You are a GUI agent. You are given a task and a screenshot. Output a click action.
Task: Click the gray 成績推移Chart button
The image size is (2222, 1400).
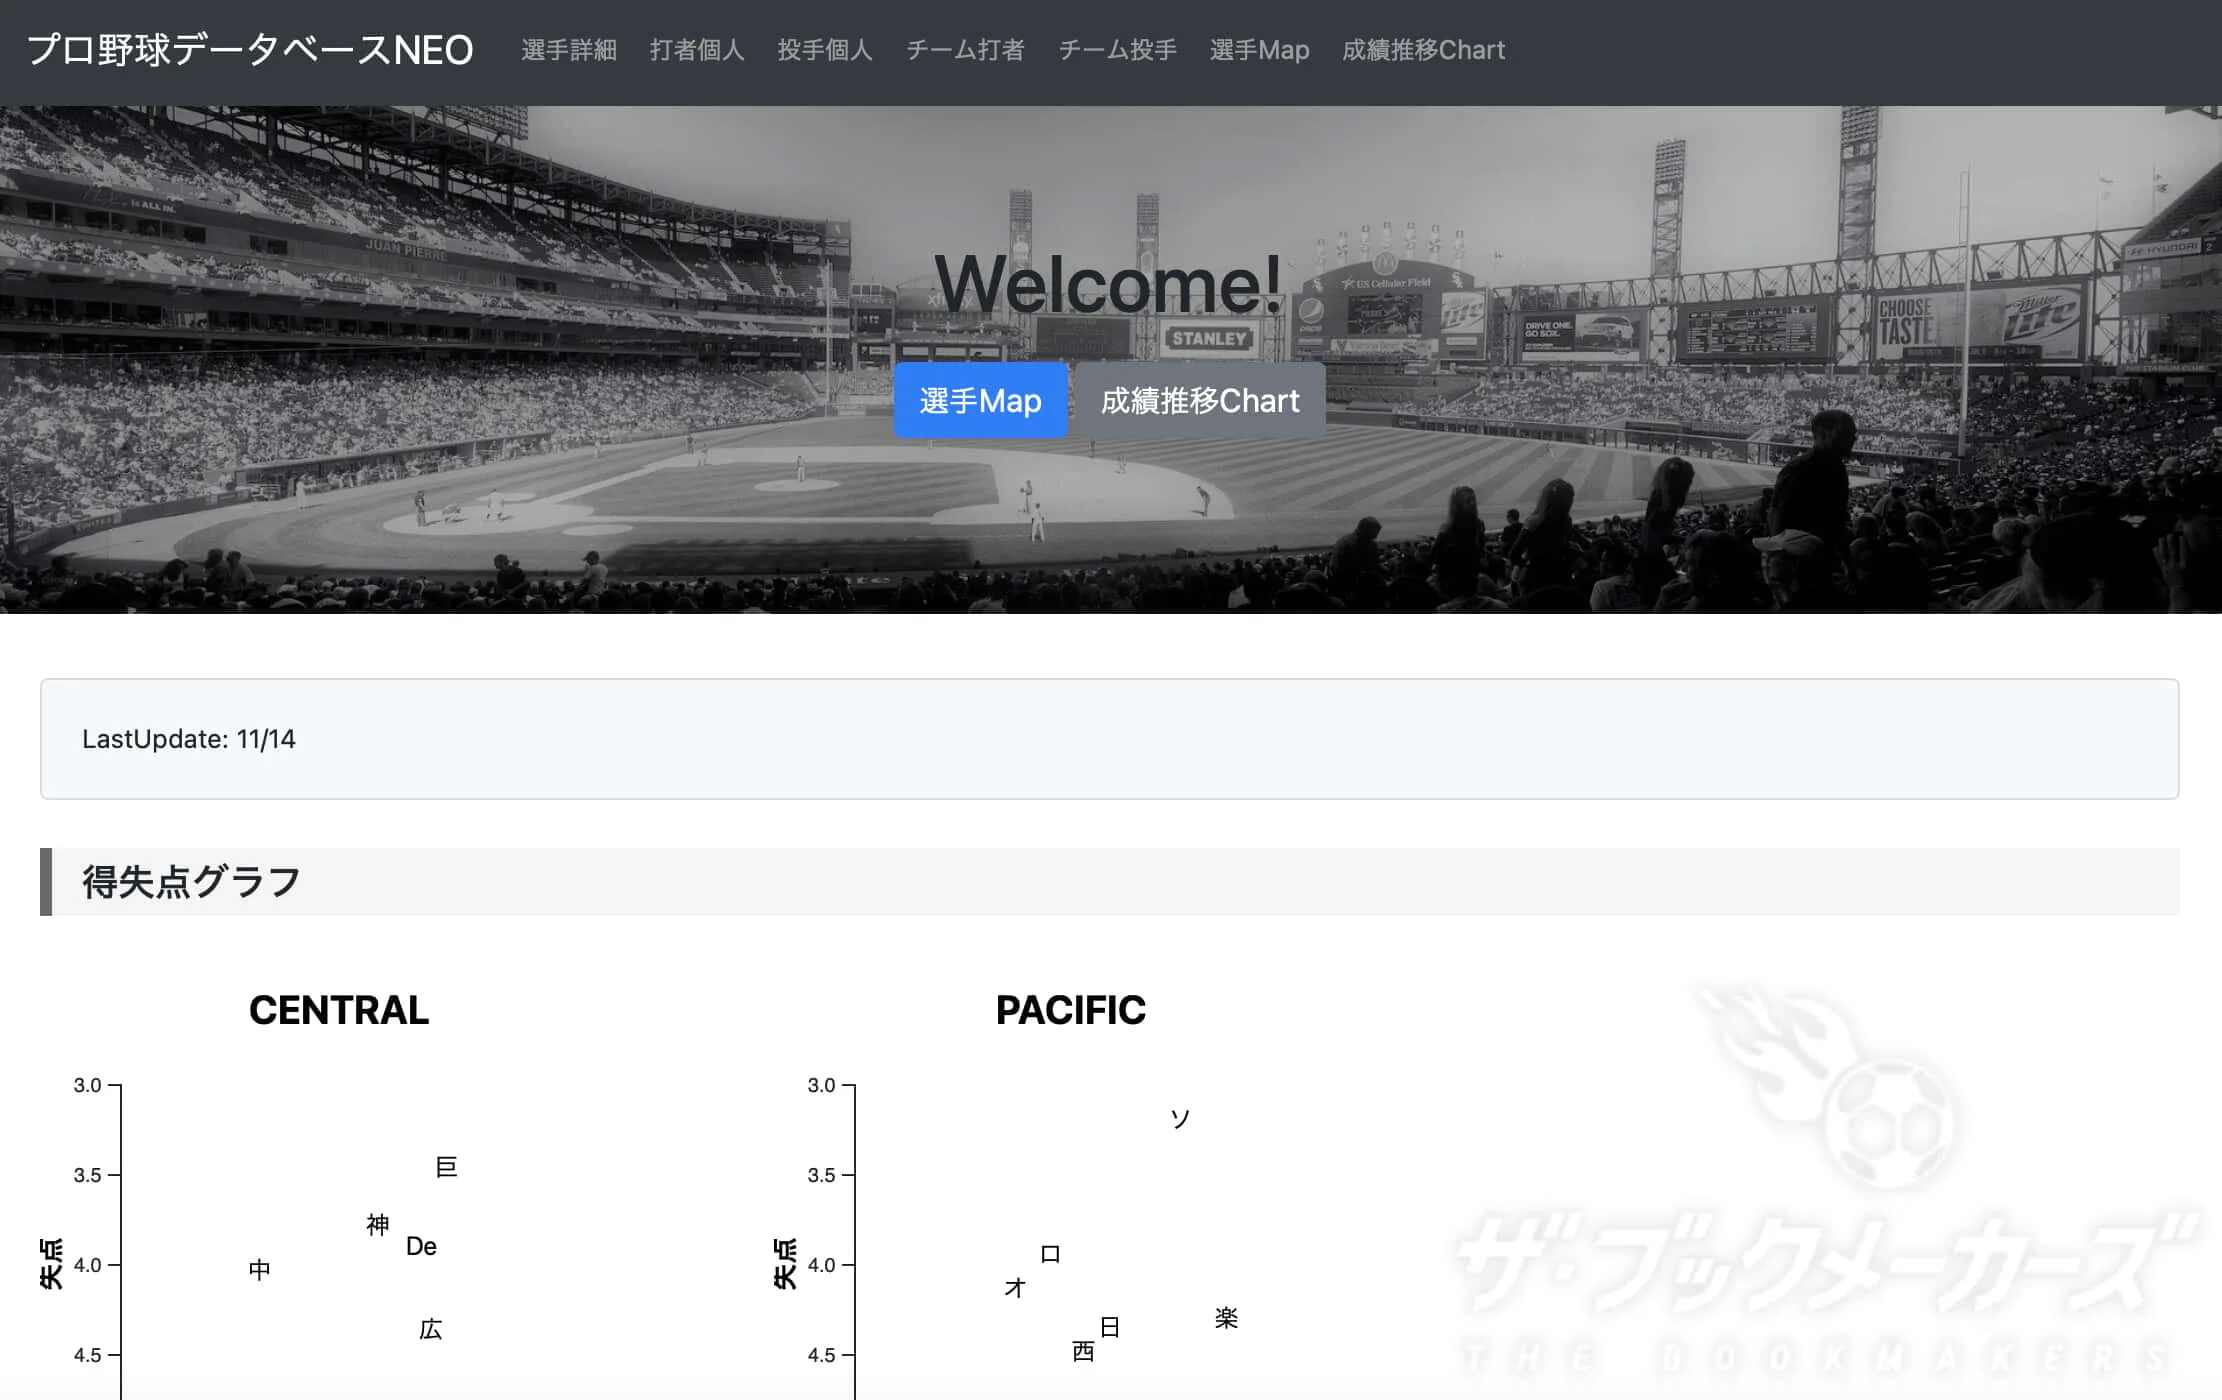coord(1200,400)
